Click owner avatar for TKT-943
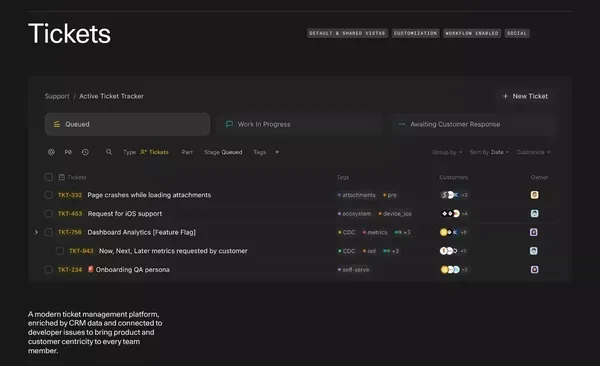The image size is (600, 366). point(534,251)
